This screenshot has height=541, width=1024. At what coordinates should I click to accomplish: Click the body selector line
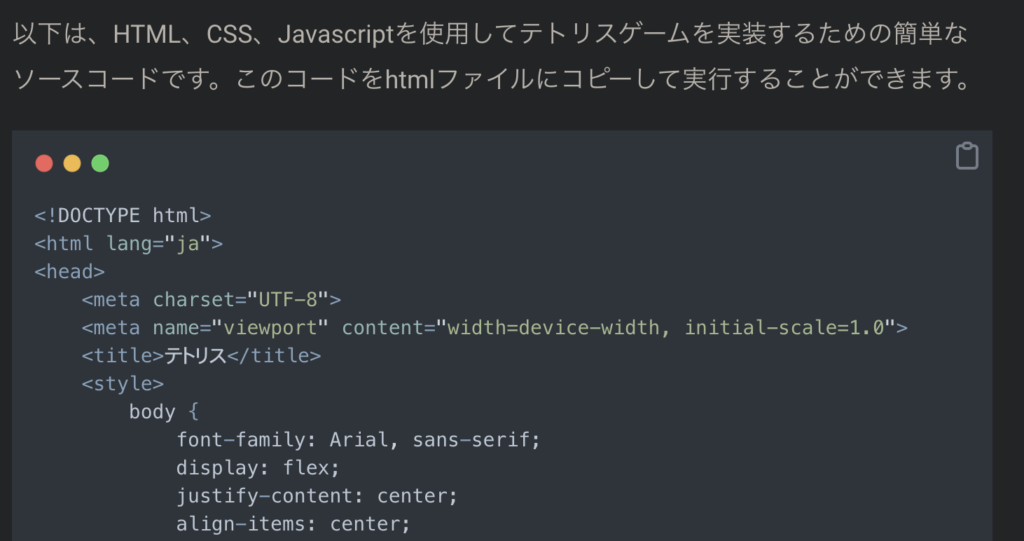164,412
